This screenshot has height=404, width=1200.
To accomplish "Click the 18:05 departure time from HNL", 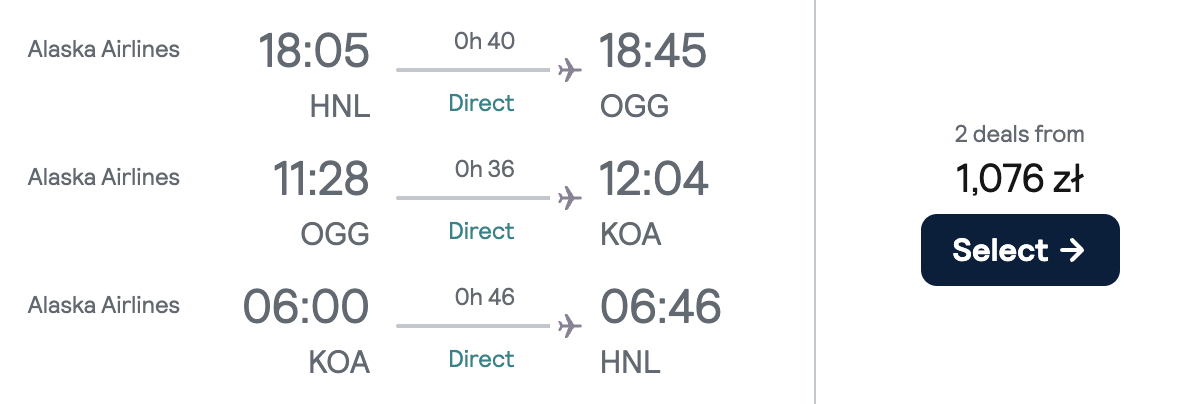I will click(x=315, y=51).
